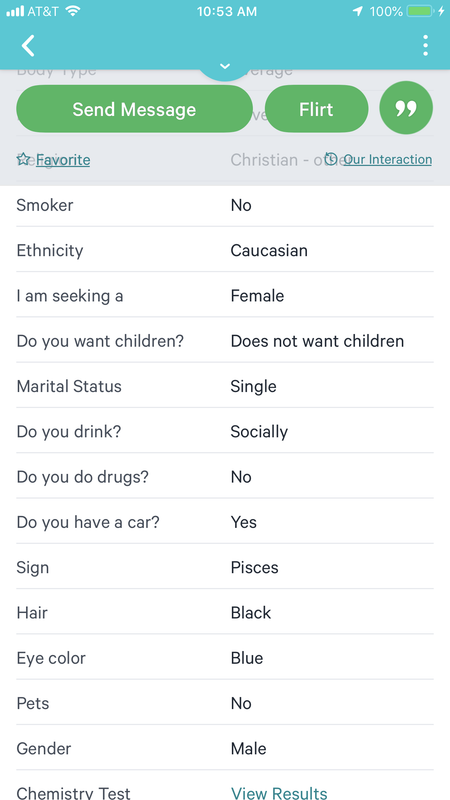The width and height of the screenshot is (450, 800).
Task: Open the three-dot more options menu
Action: tap(425, 46)
